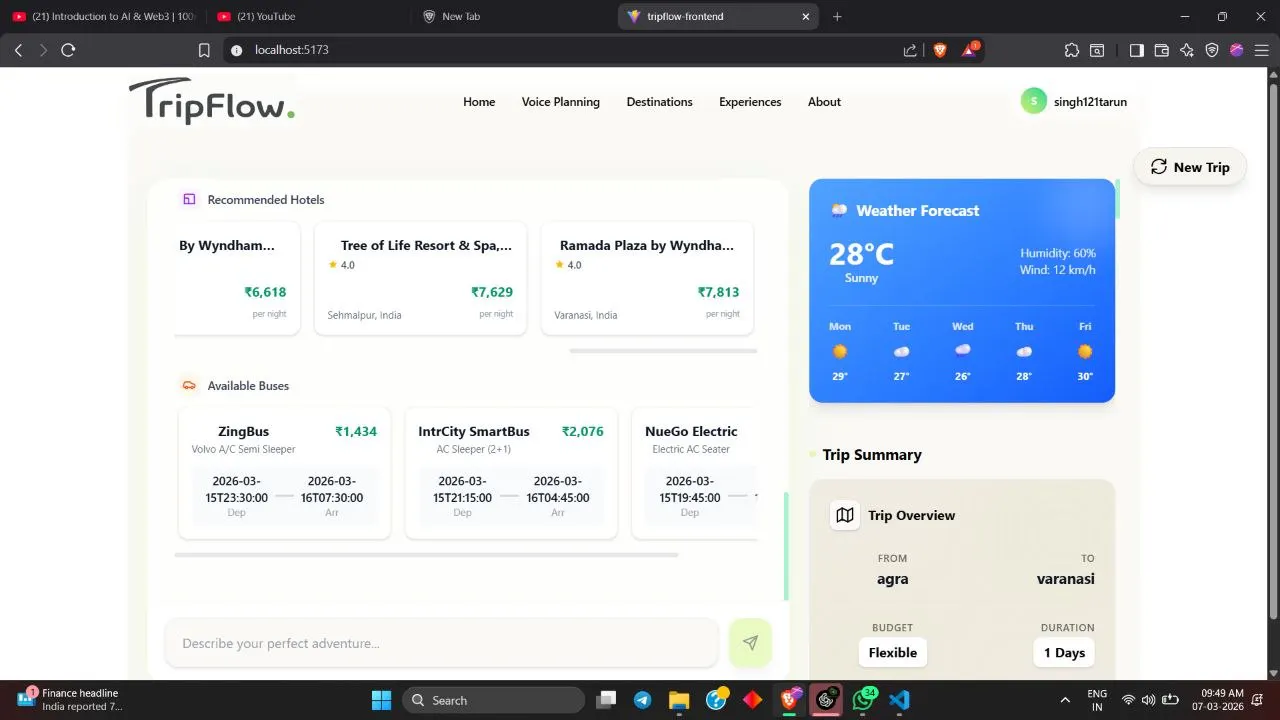Open Telegram from the taskbar
Screen dimensions: 1280x720
pyautogui.click(x=642, y=700)
